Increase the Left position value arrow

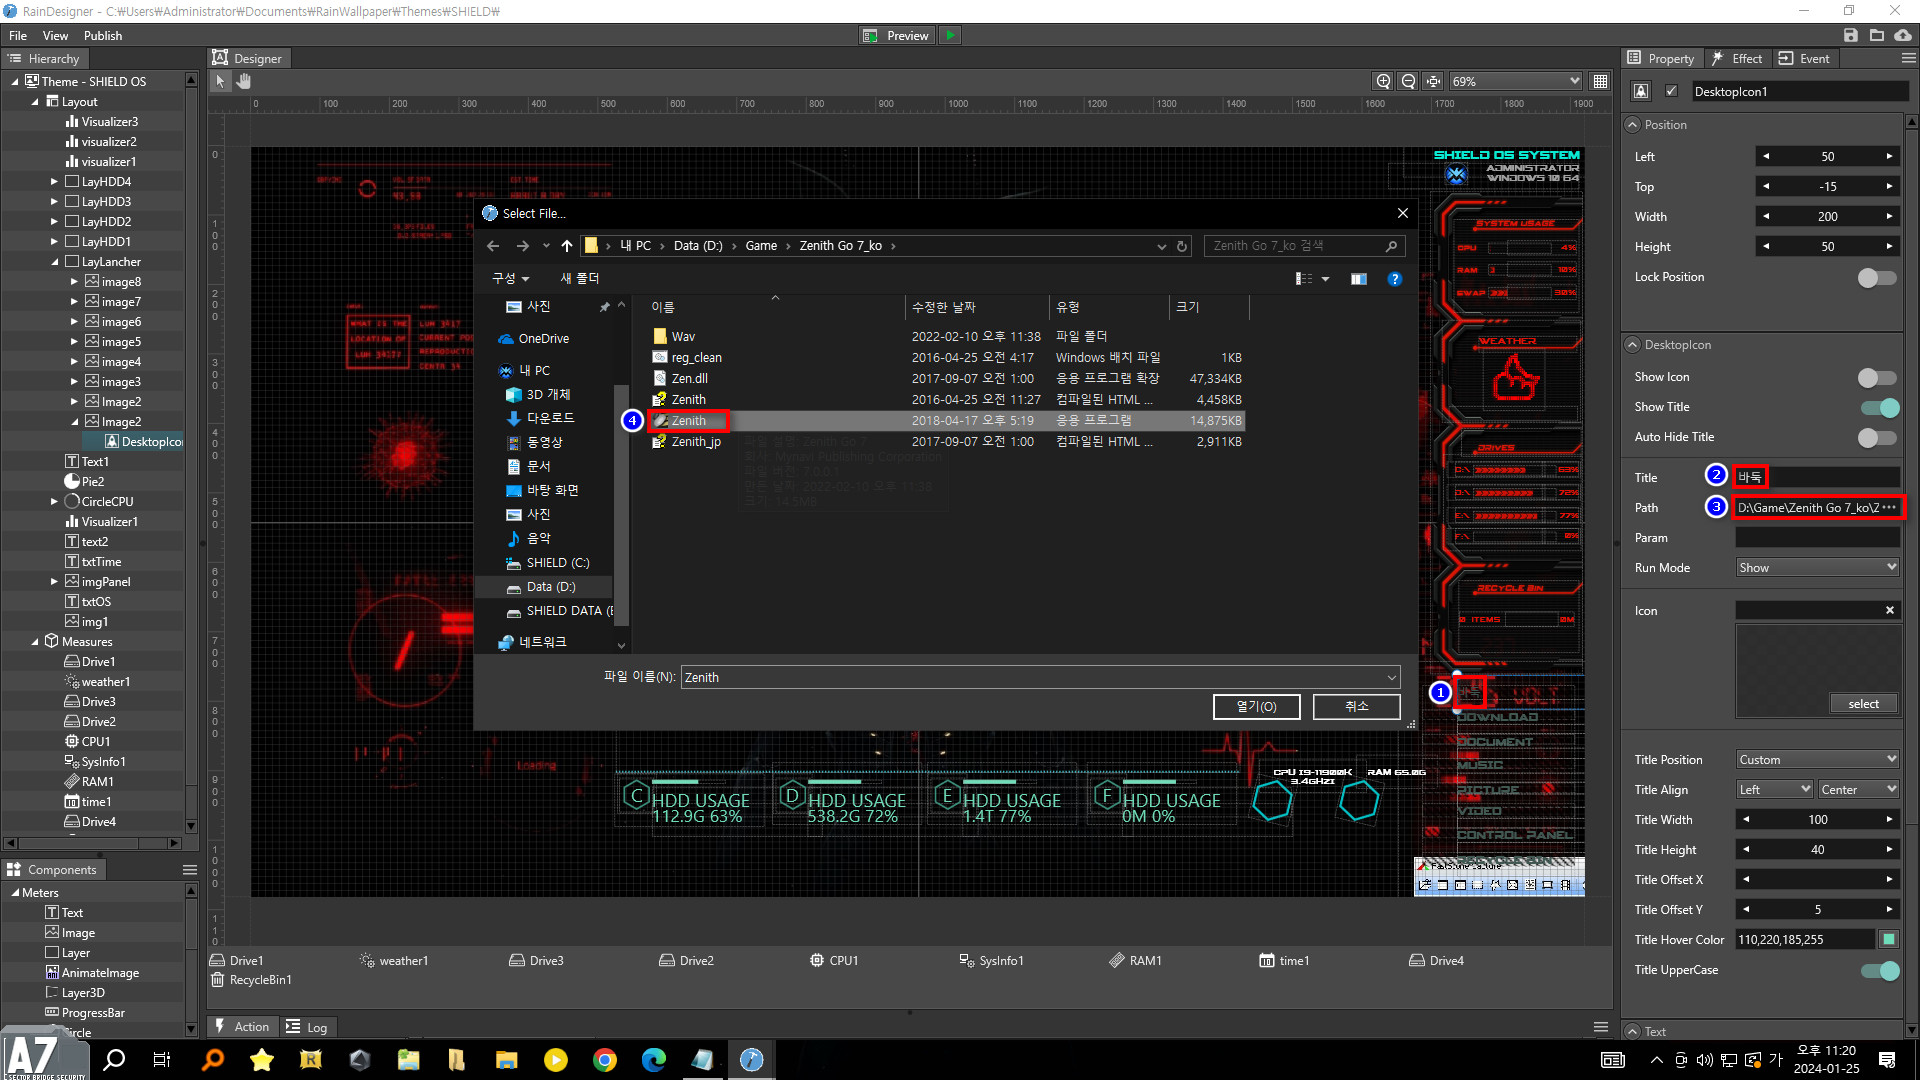(1889, 156)
